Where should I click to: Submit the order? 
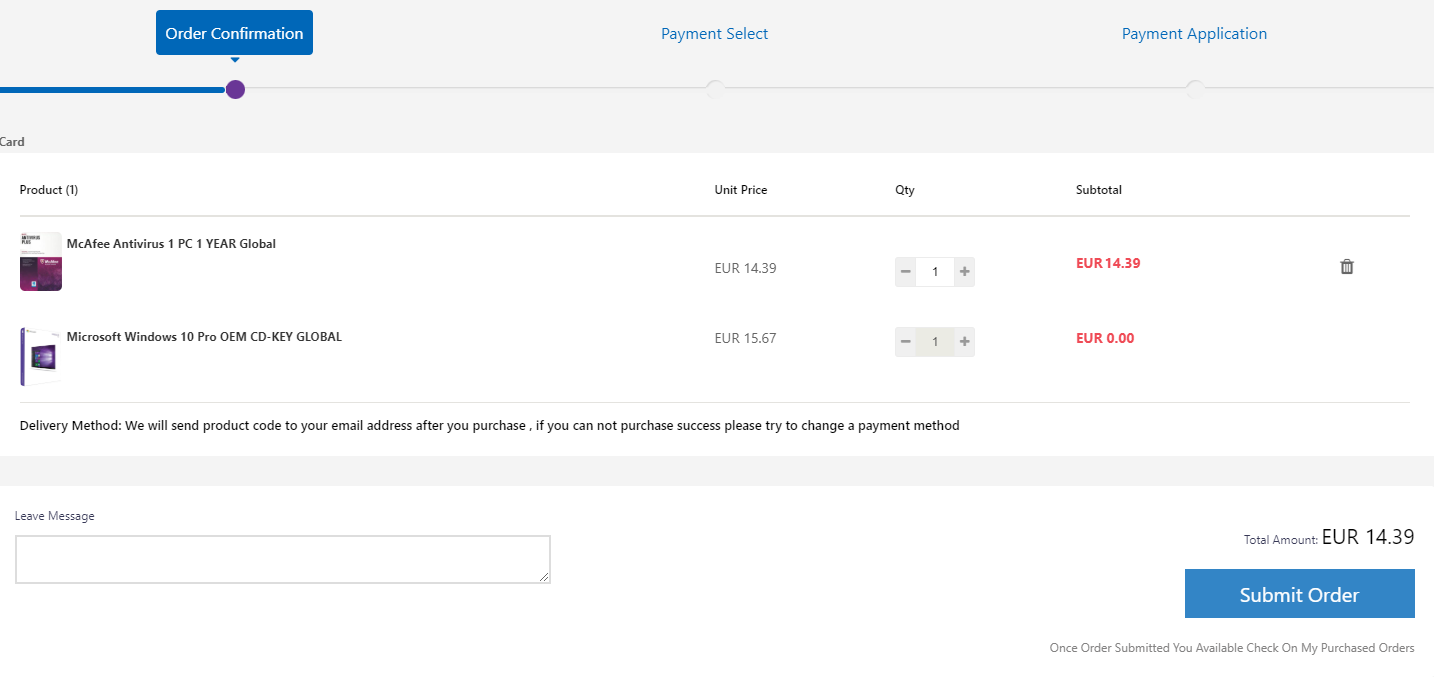1300,594
